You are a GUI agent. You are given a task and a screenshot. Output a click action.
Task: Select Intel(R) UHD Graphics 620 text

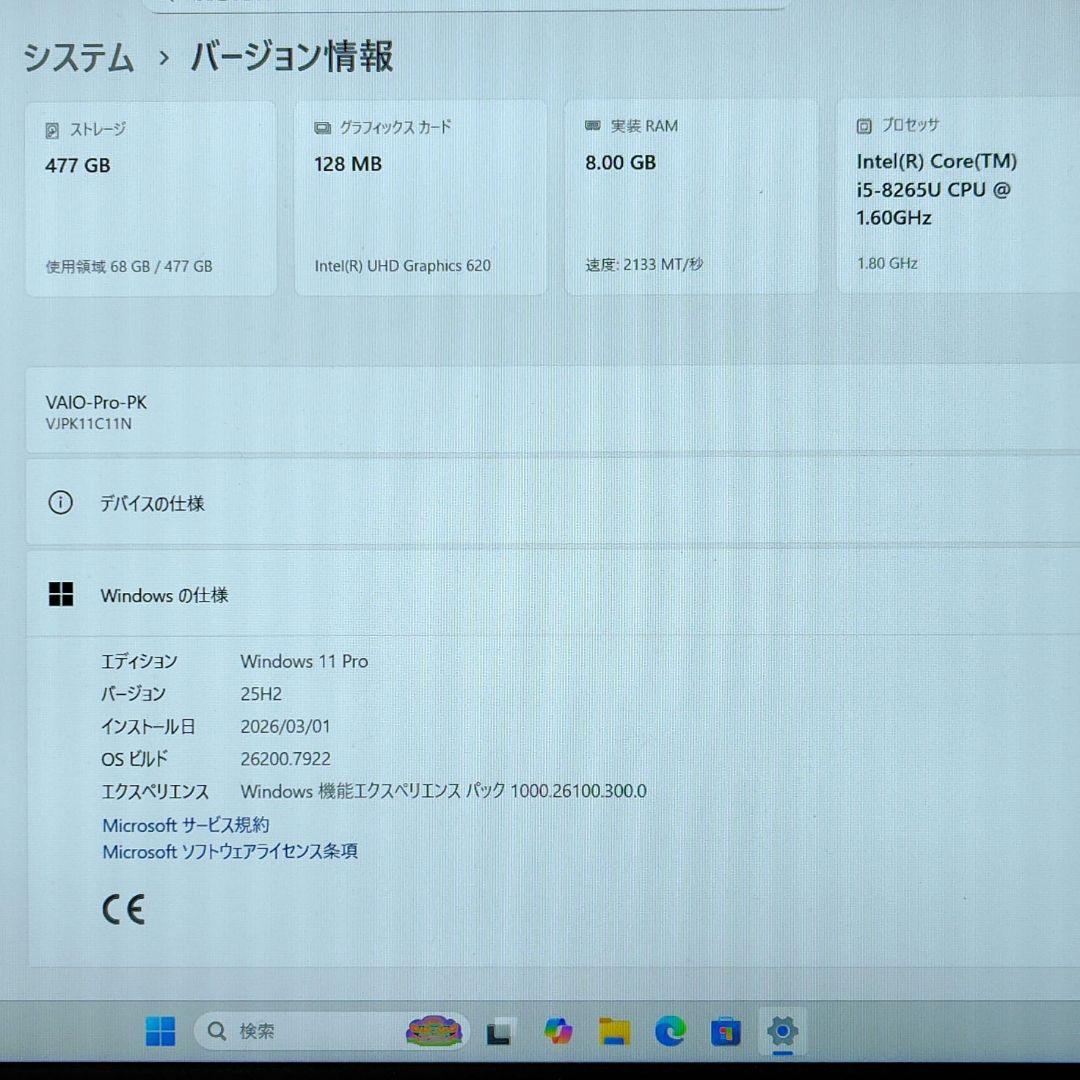403,266
